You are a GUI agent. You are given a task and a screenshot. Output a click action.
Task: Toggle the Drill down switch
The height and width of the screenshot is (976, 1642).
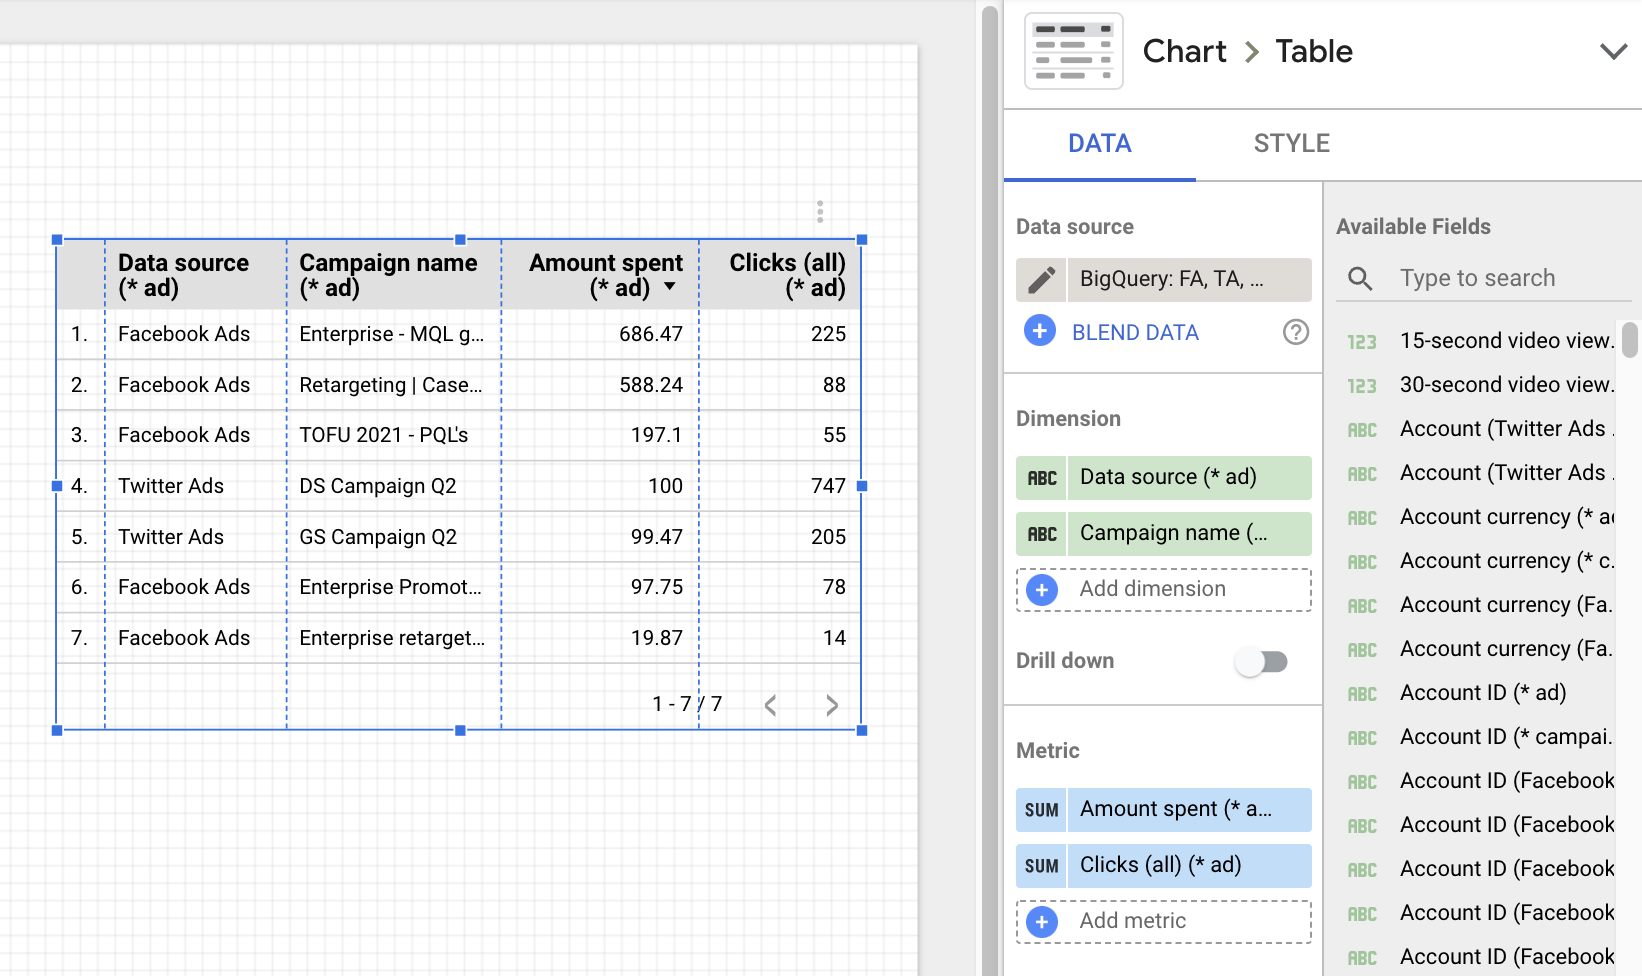[1262, 661]
